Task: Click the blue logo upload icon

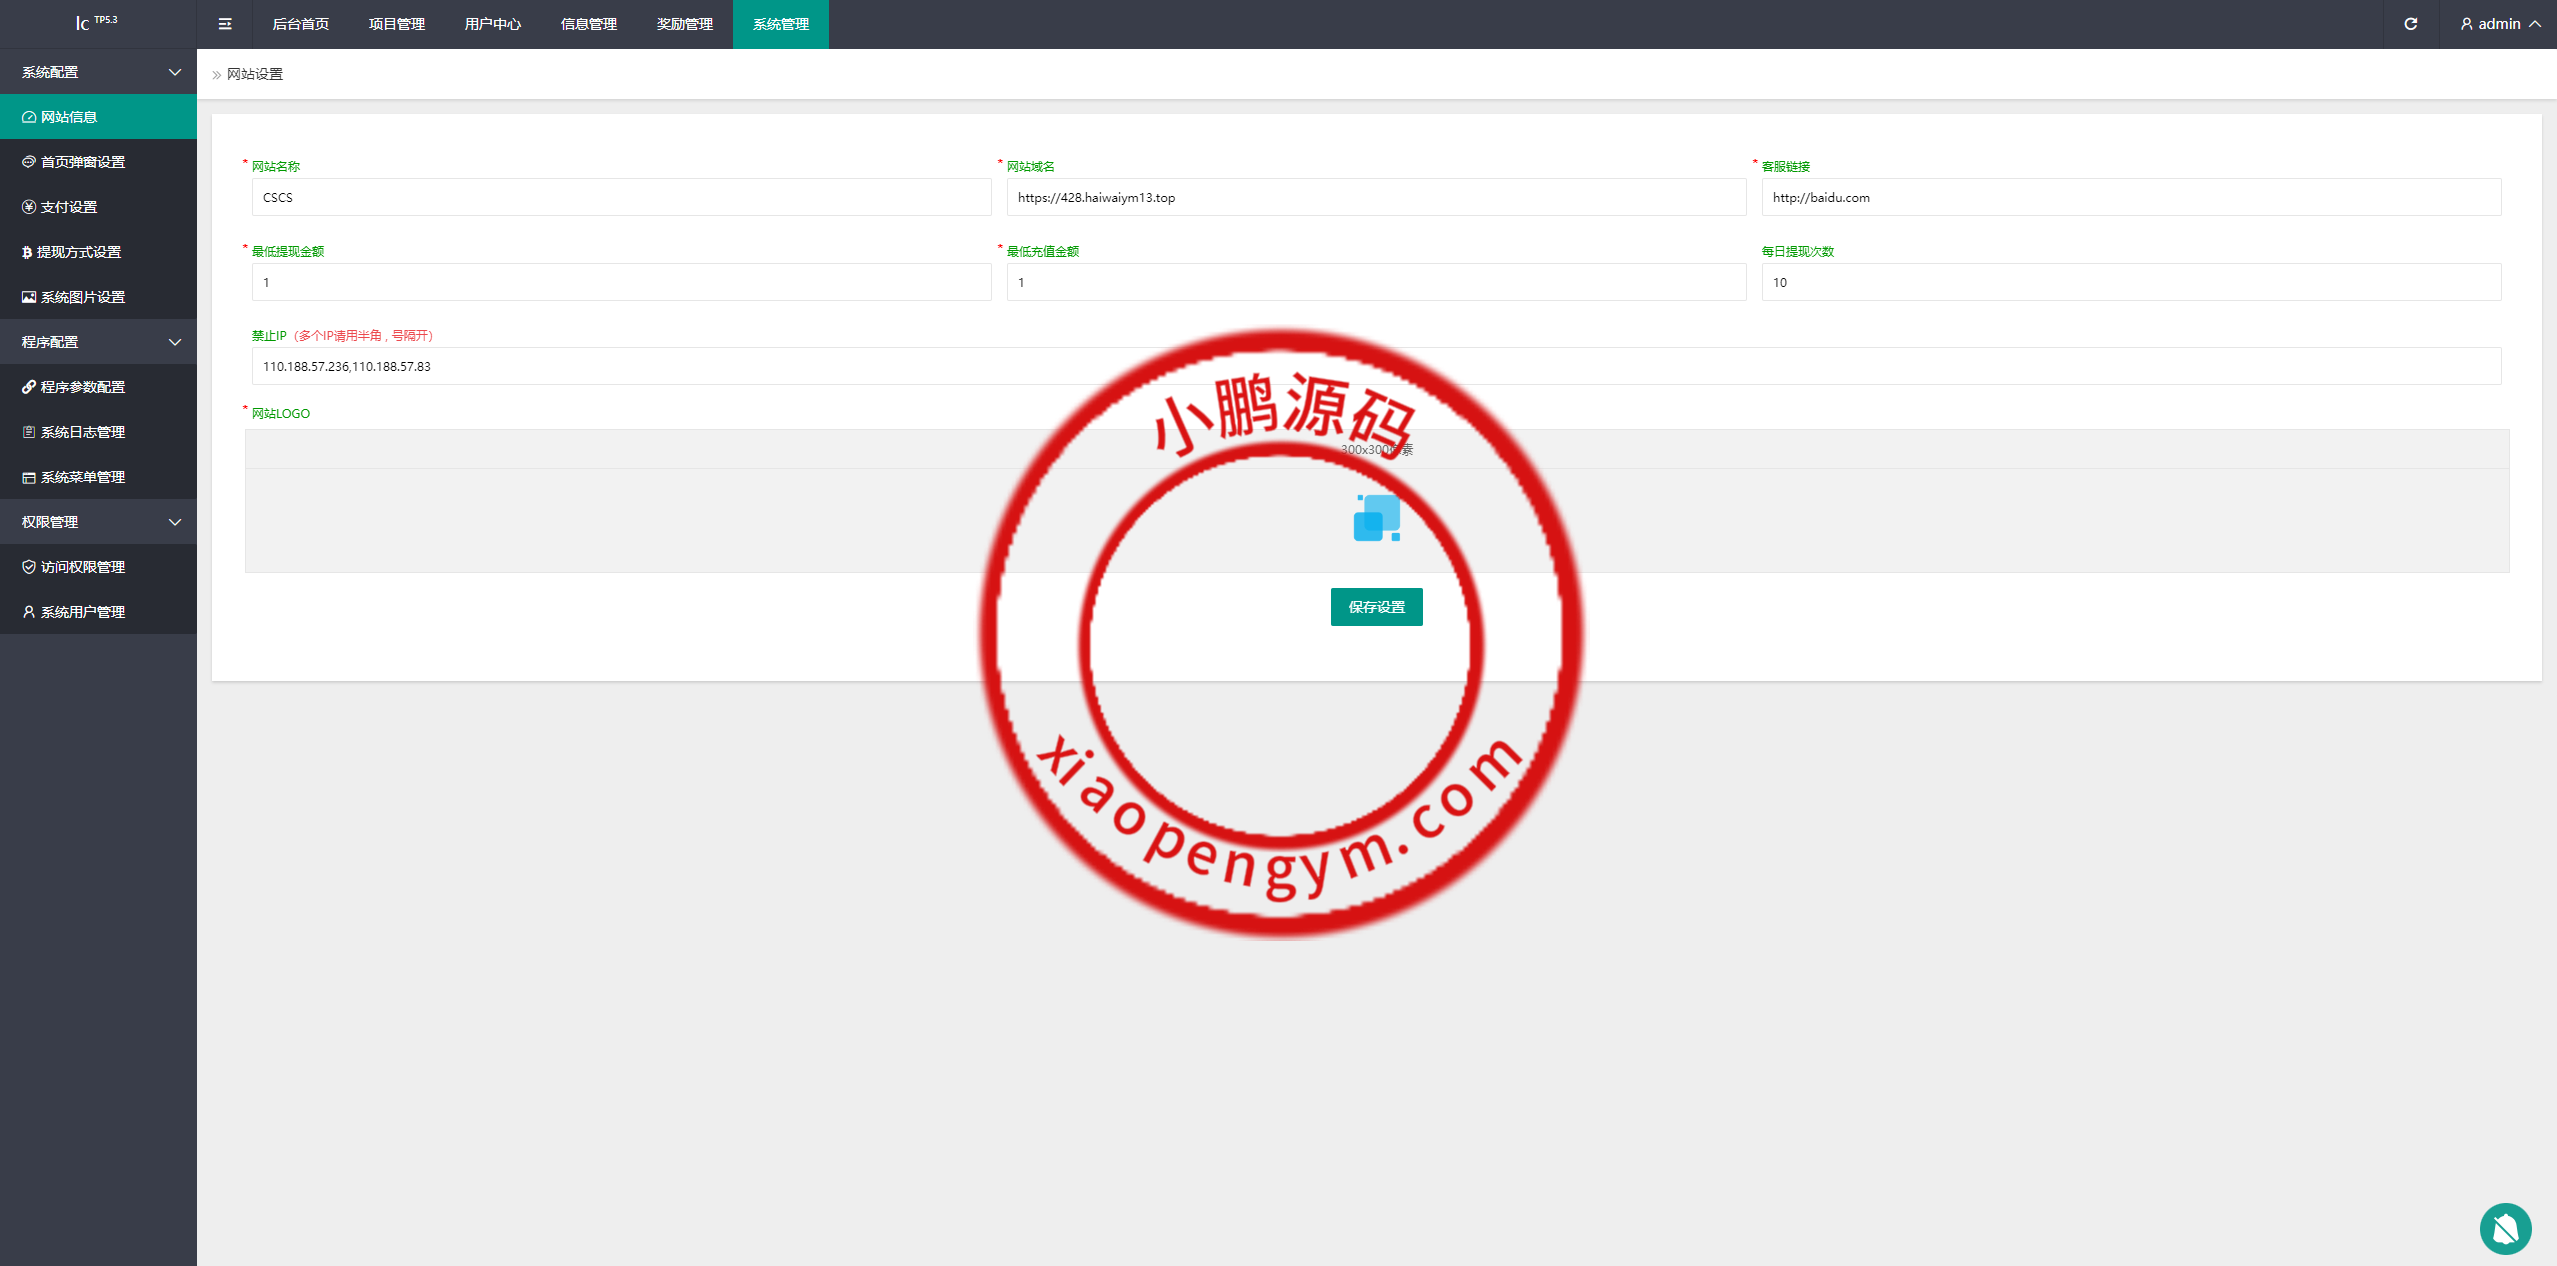Action: 1376,518
